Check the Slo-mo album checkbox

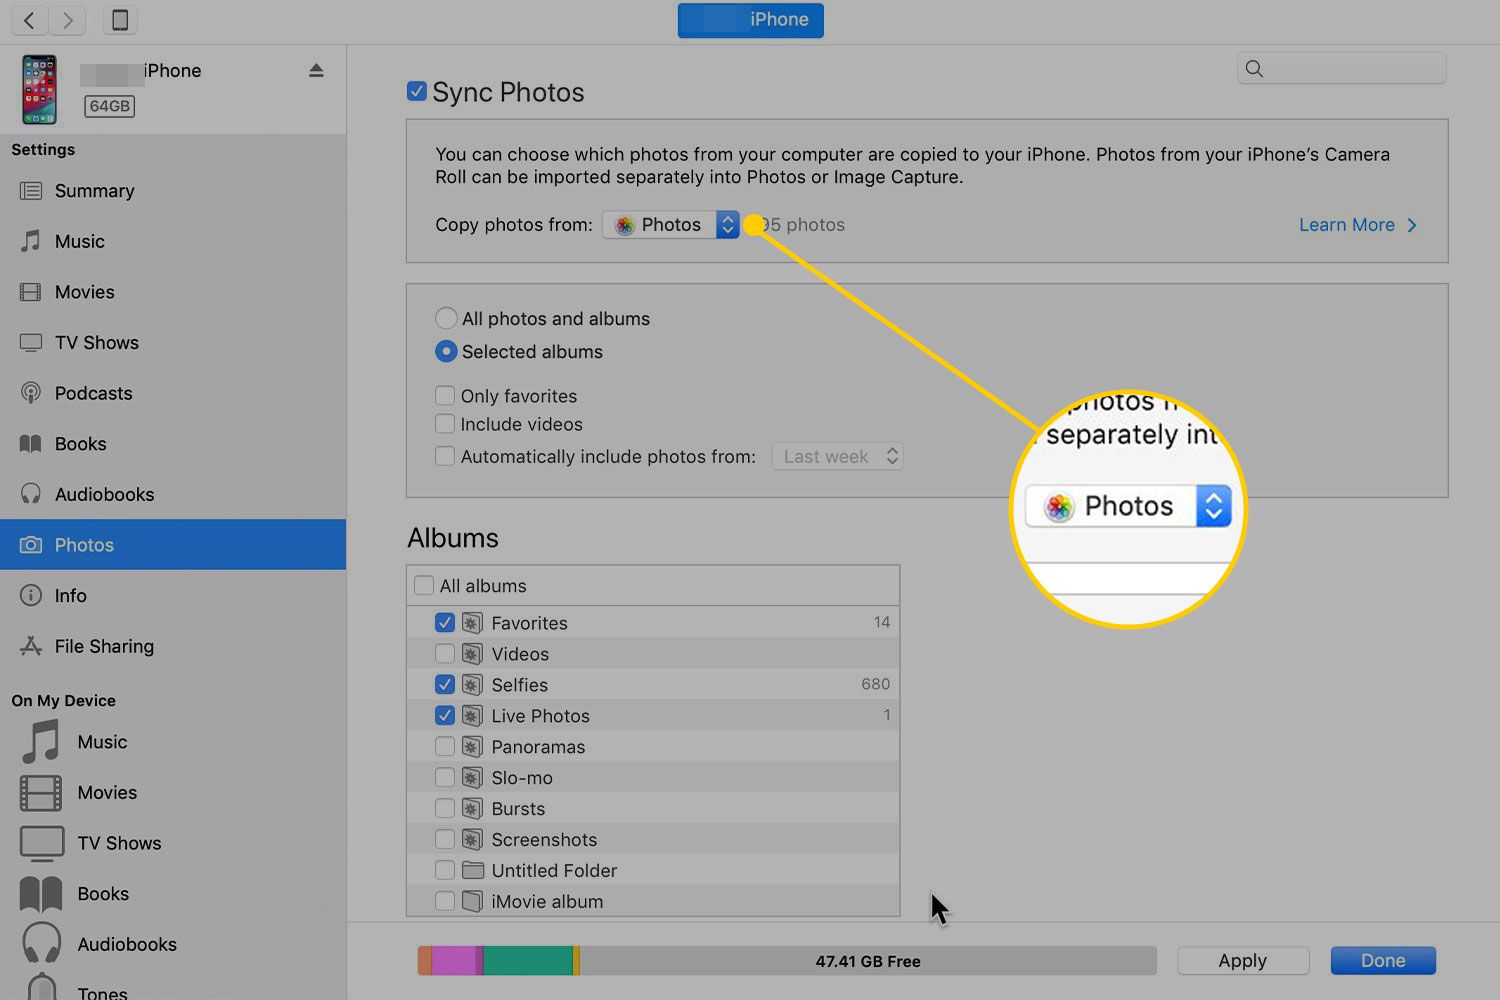[x=445, y=777]
